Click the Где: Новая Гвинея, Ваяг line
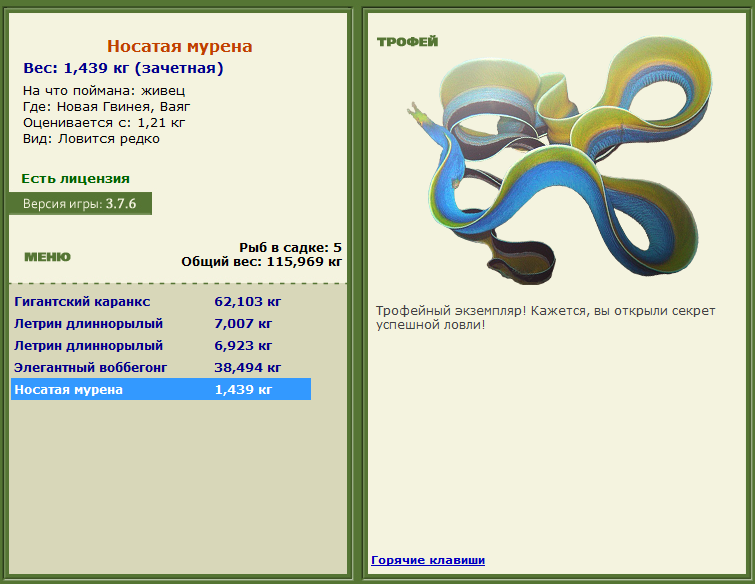Viewport: 755px width, 584px height. click(106, 106)
